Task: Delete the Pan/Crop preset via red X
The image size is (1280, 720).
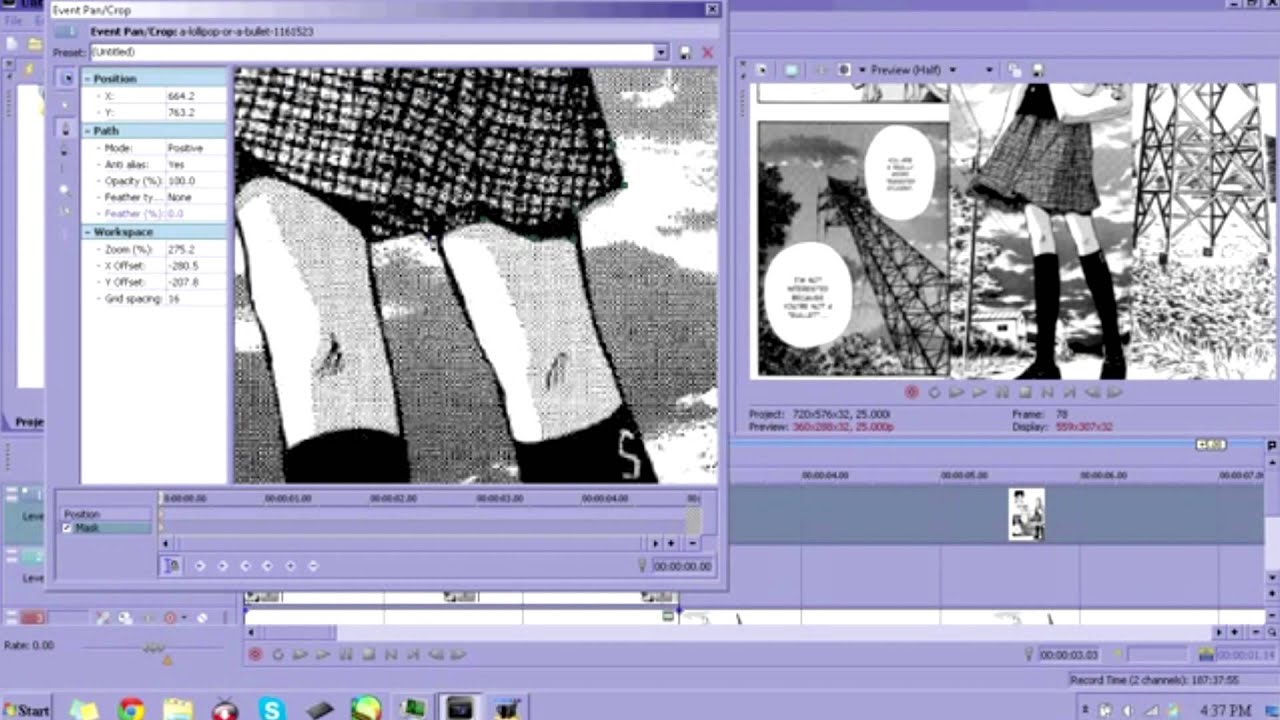Action: (708, 52)
